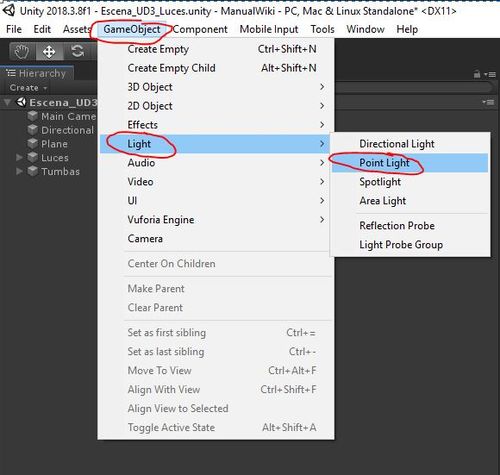
Task: Click the scene Unity icon beside Escena_UD3
Action: click(x=21, y=102)
